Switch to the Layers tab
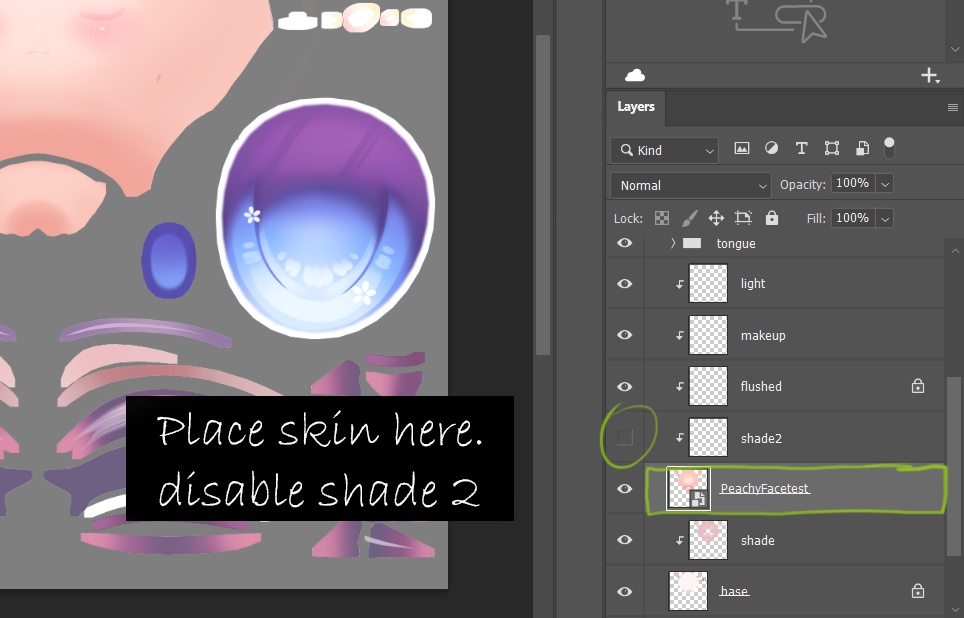The width and height of the screenshot is (964, 618). pos(635,107)
